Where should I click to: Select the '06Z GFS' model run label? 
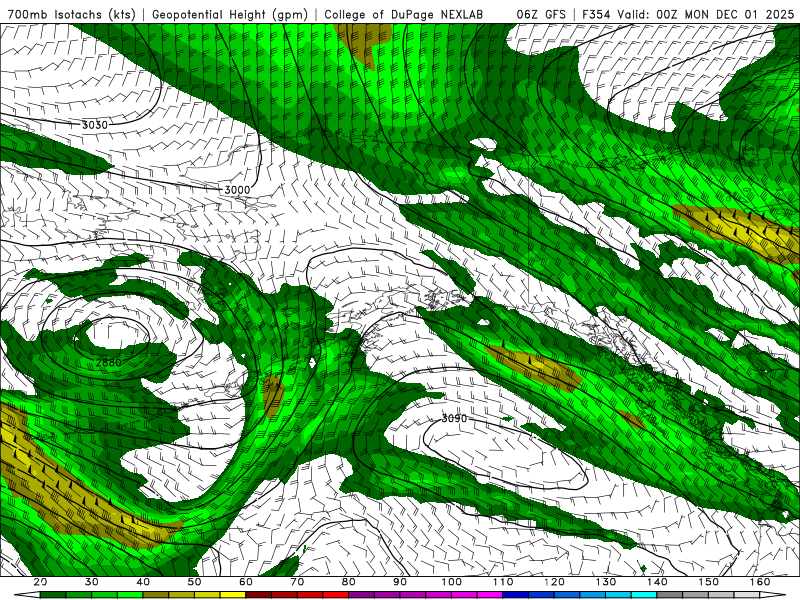541,15
